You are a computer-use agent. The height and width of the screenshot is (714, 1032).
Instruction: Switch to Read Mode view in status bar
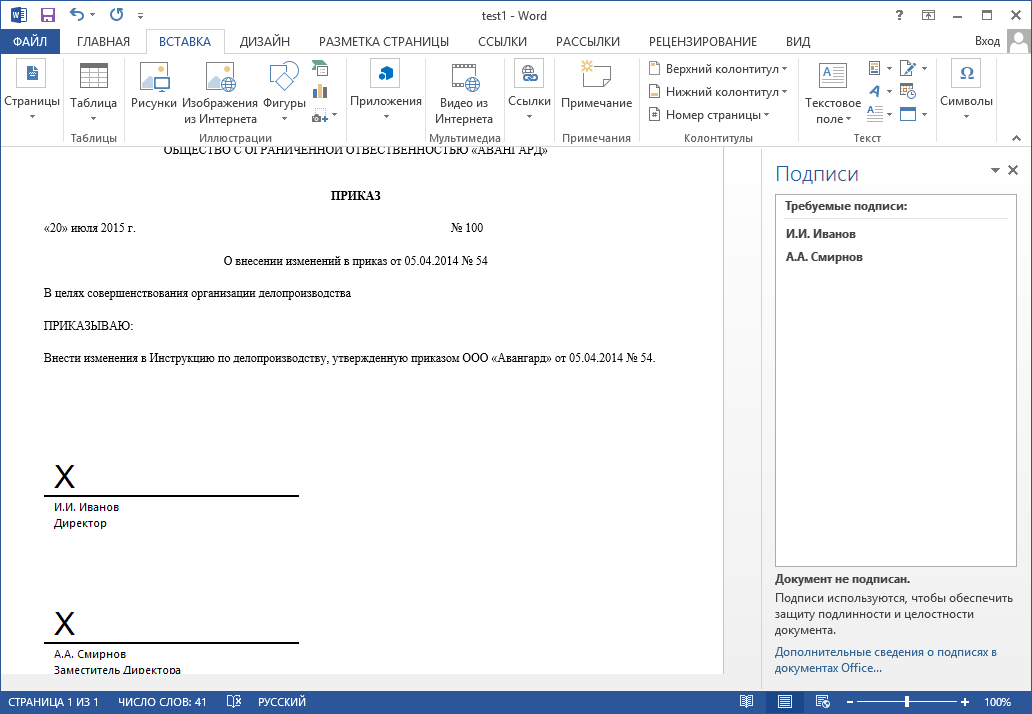pyautogui.click(x=746, y=701)
